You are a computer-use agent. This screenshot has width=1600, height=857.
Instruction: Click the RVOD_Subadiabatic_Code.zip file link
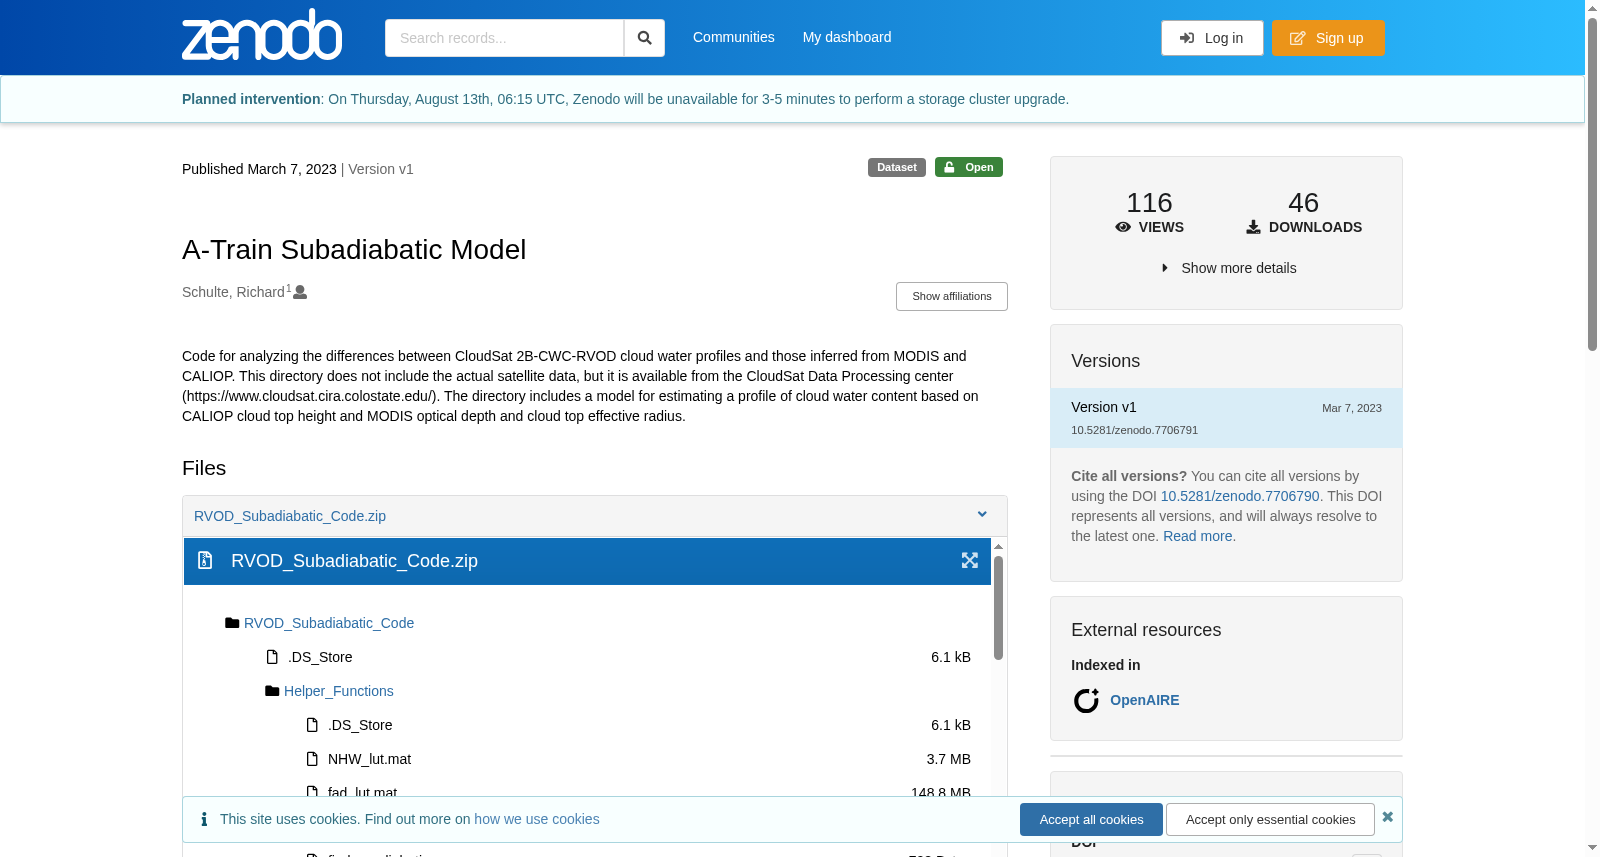click(x=290, y=516)
